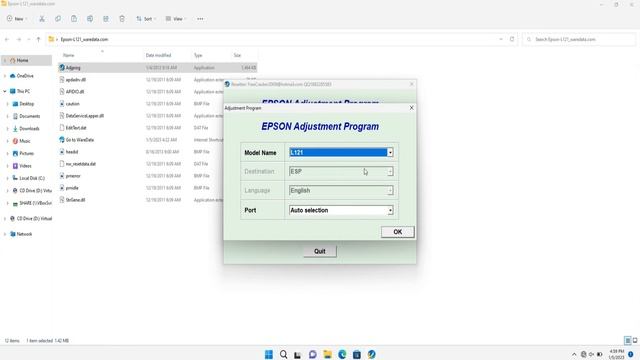Click the Copy icon in Explorer toolbar
Viewport: 640px width, 360px height.
[58, 19]
